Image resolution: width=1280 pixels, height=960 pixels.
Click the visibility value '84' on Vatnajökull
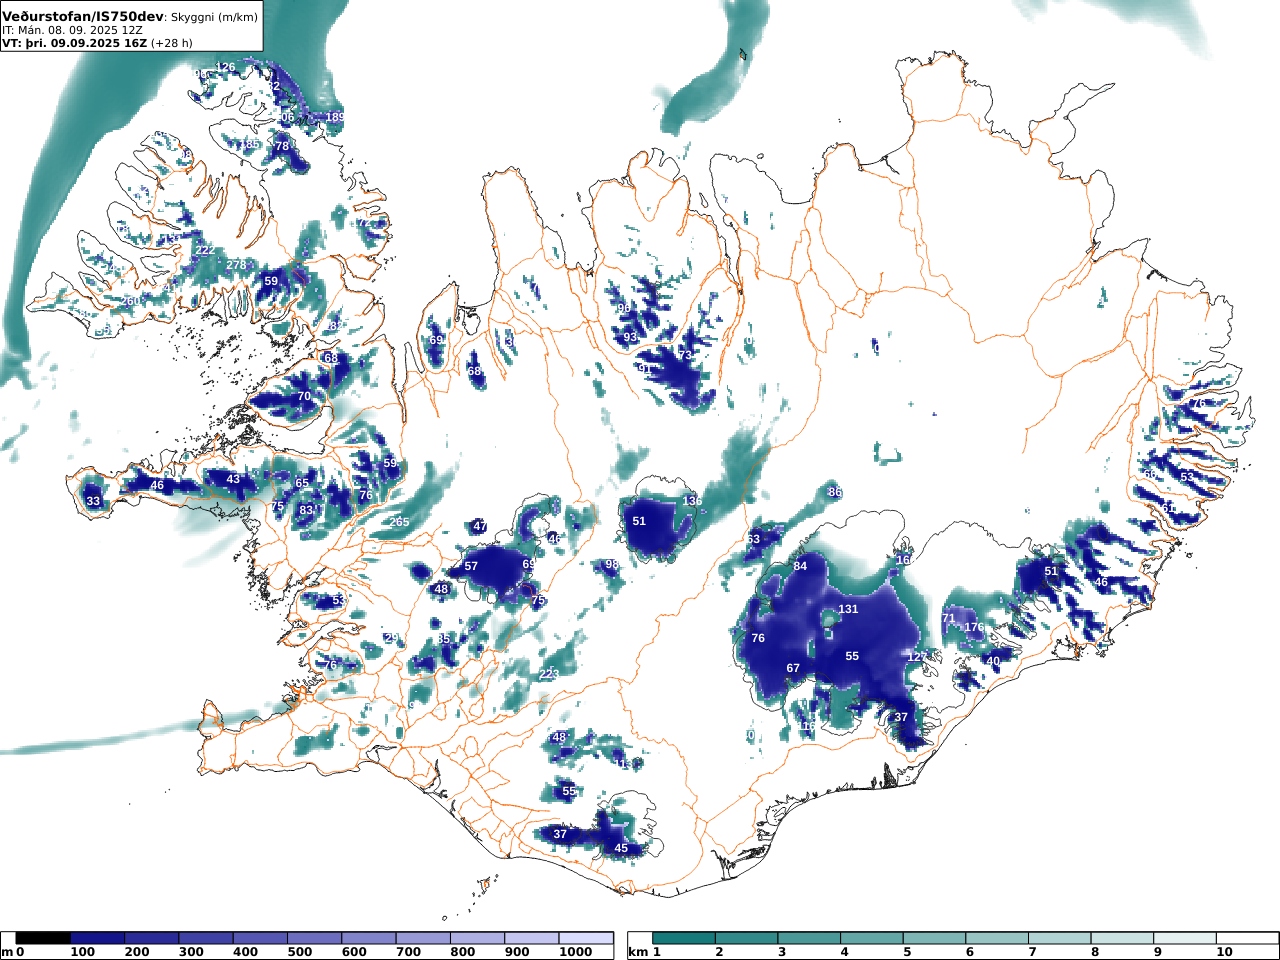(x=800, y=566)
